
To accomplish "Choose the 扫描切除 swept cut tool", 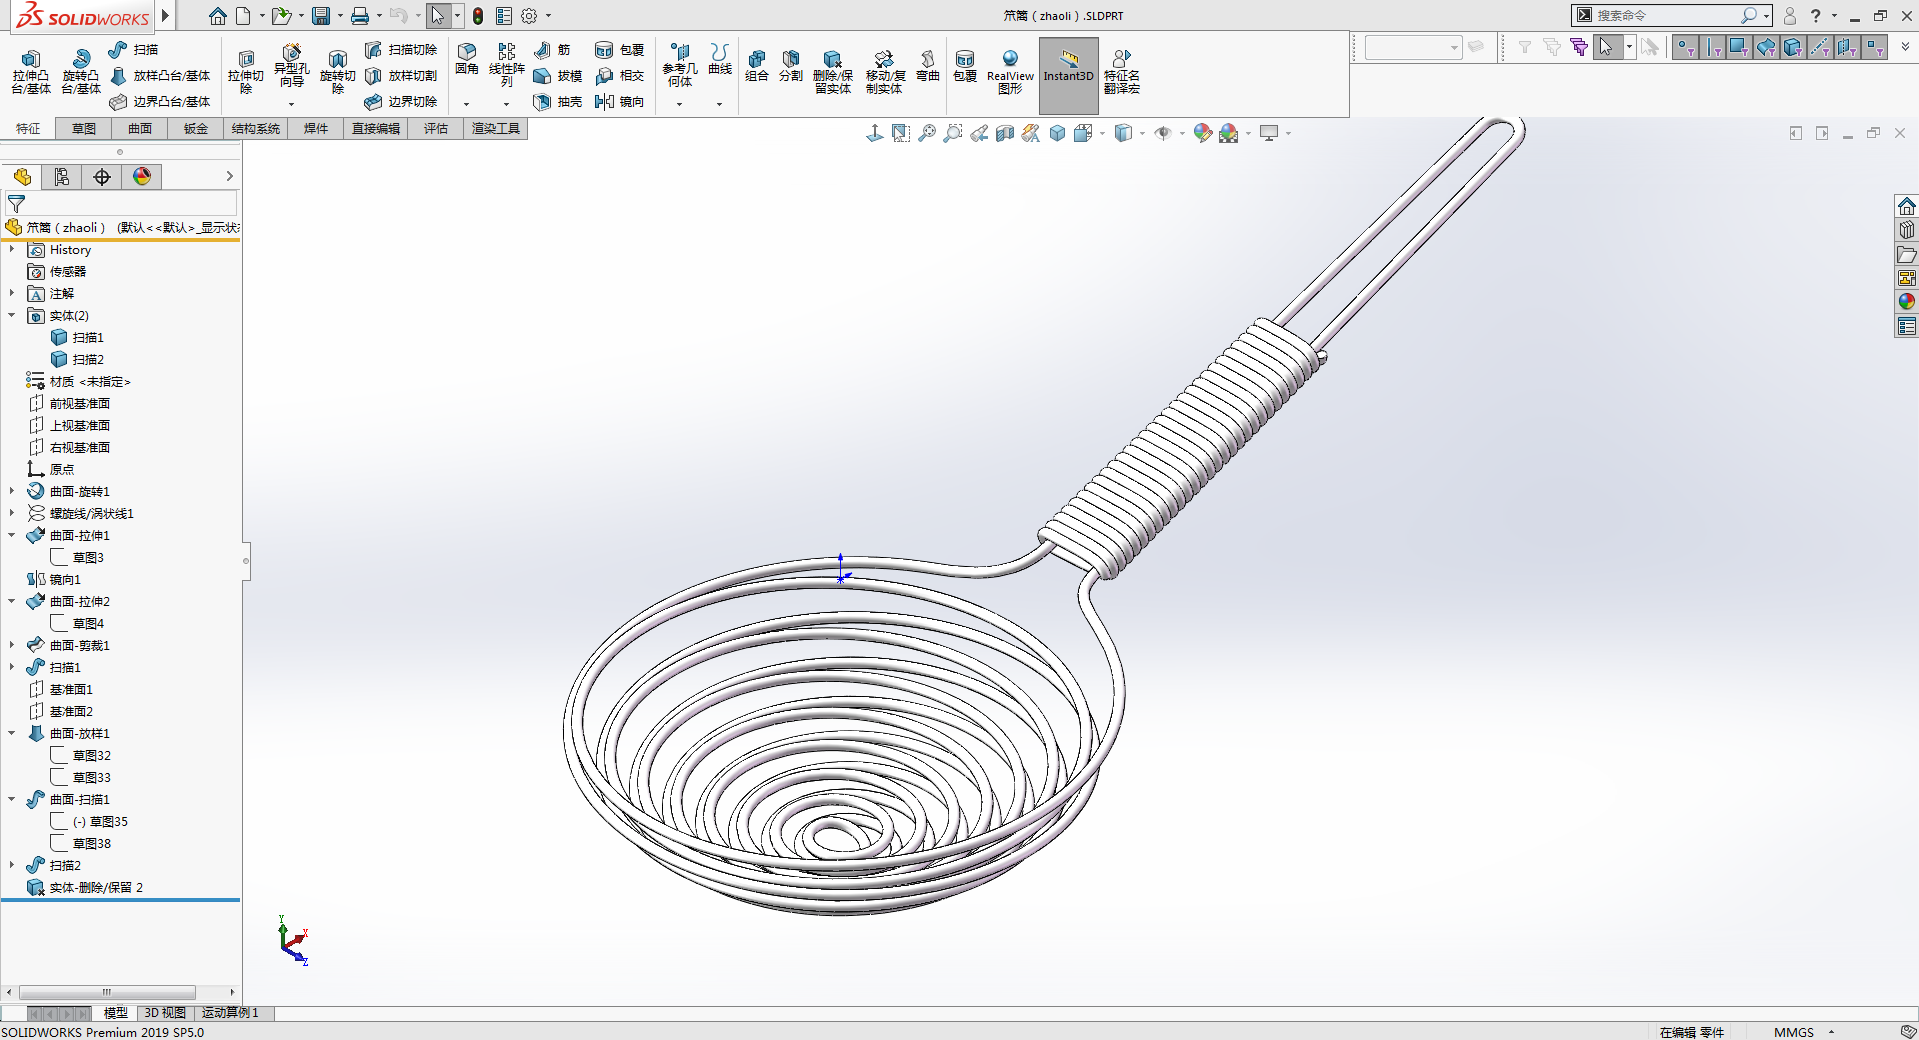I will (400, 49).
